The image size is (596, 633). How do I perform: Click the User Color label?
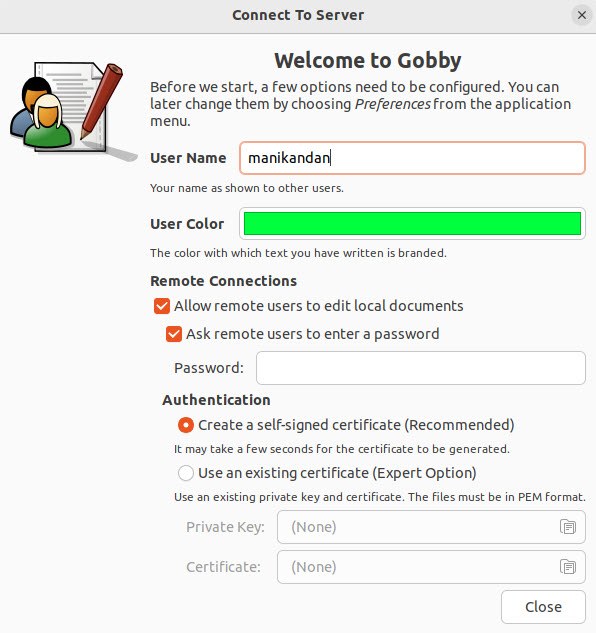187,224
